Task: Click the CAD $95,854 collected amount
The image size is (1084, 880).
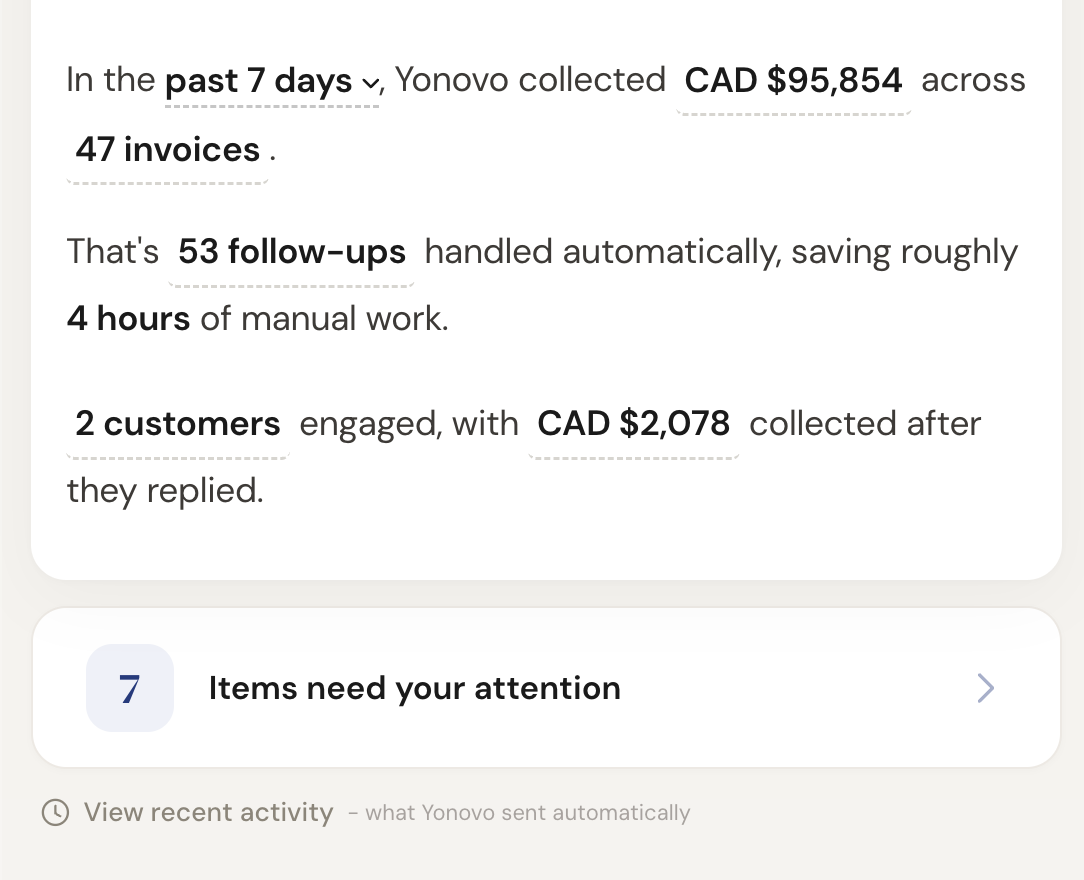Action: pyautogui.click(x=792, y=80)
